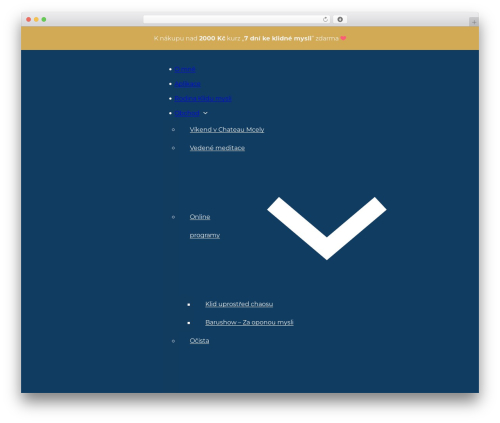This screenshot has height=423, width=500.
Task: Maximize window with the green button
Action: (44, 20)
